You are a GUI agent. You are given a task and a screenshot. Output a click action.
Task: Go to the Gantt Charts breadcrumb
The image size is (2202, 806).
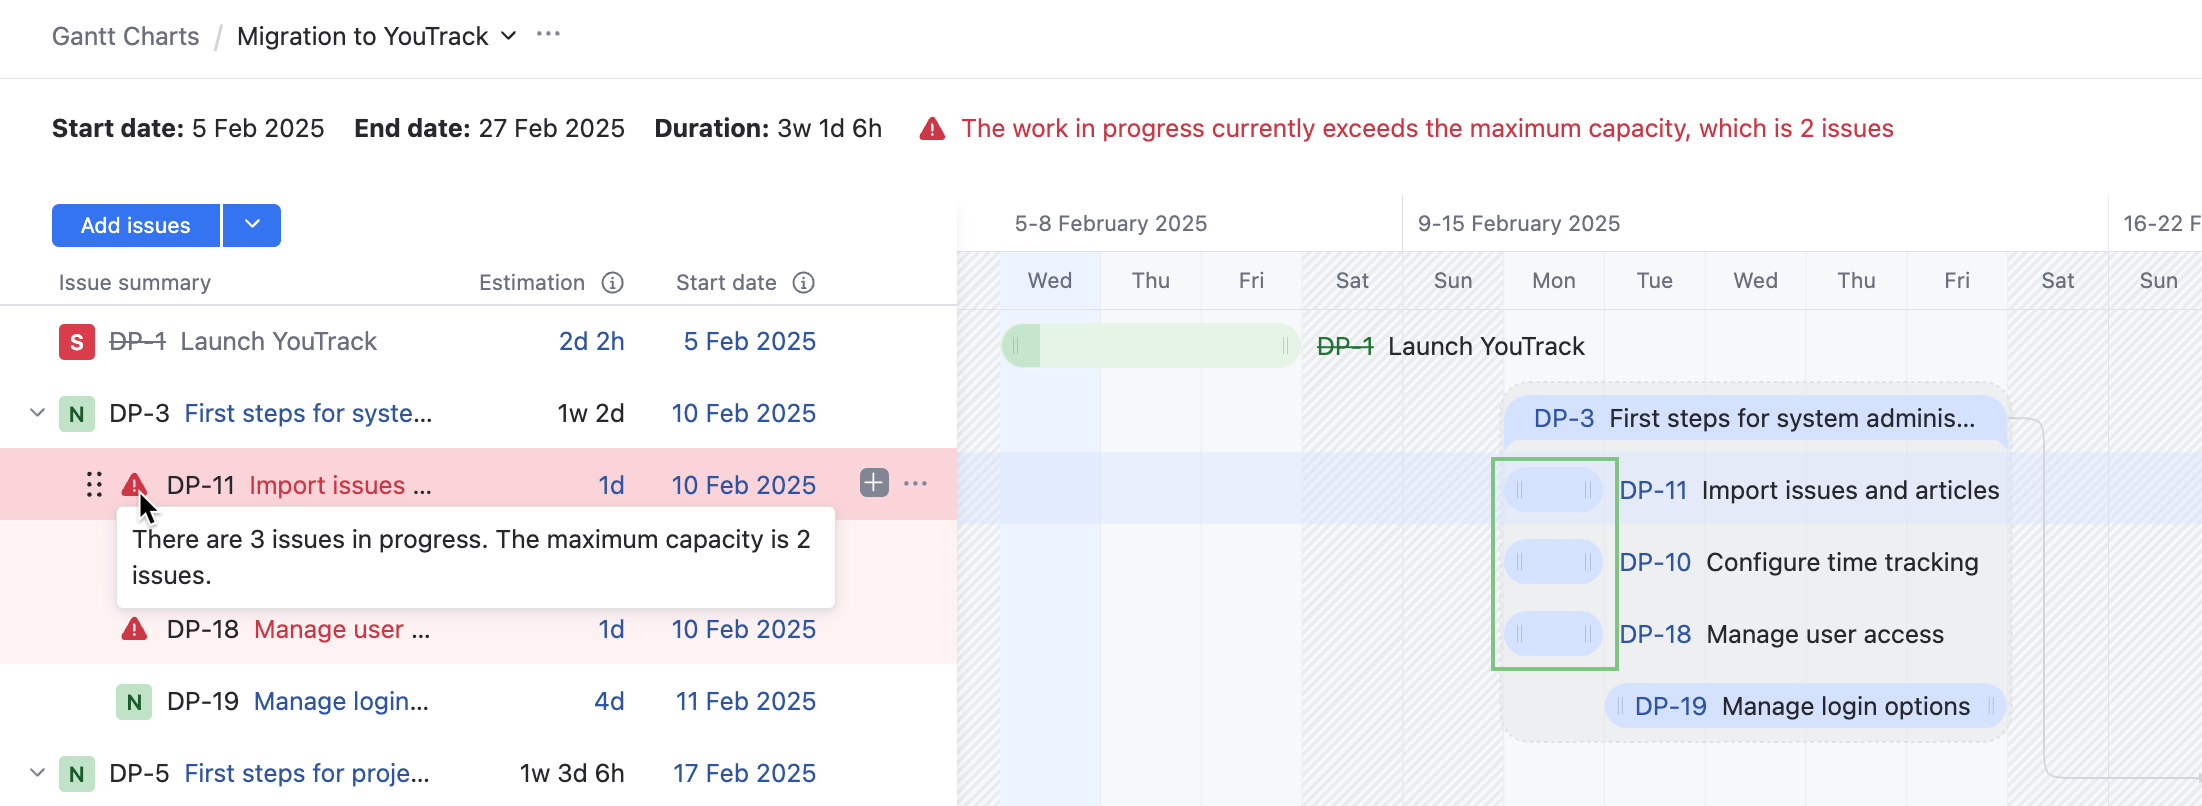[126, 37]
